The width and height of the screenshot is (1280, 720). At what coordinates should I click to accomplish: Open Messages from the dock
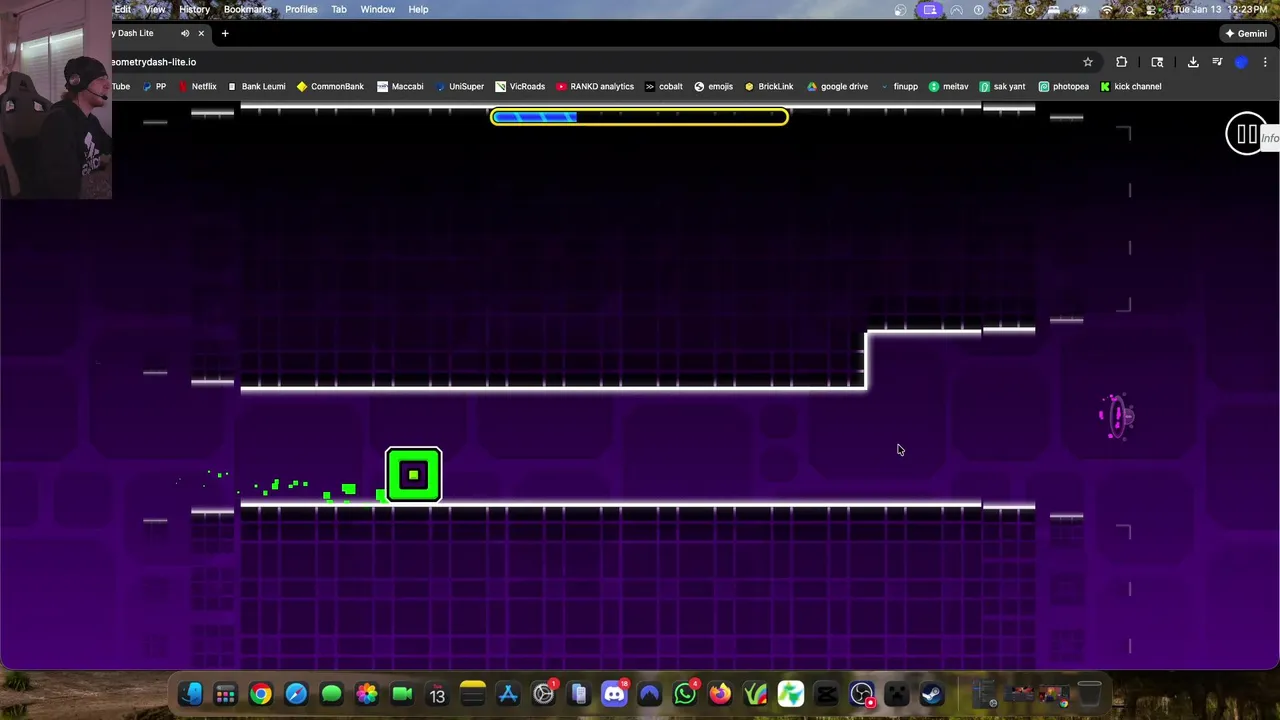331,694
